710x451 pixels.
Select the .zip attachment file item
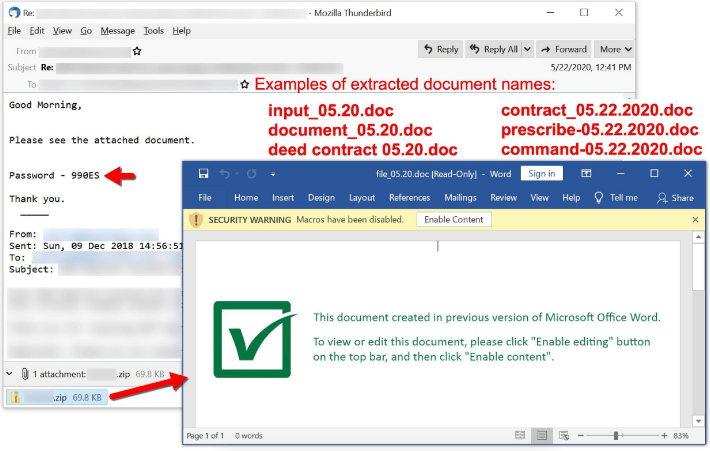pos(56,397)
